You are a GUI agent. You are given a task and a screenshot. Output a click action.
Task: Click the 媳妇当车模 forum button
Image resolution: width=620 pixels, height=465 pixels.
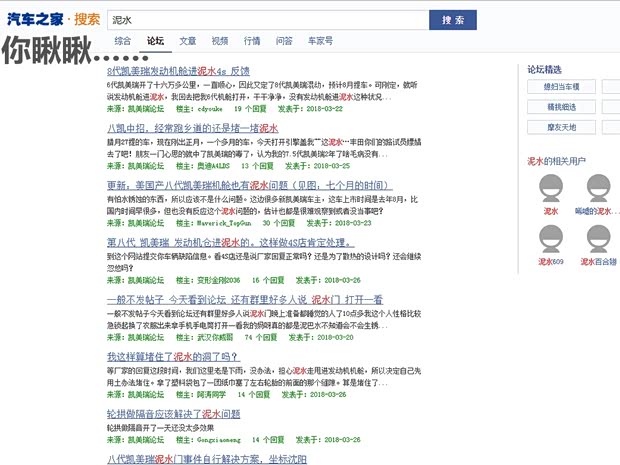click(x=561, y=87)
